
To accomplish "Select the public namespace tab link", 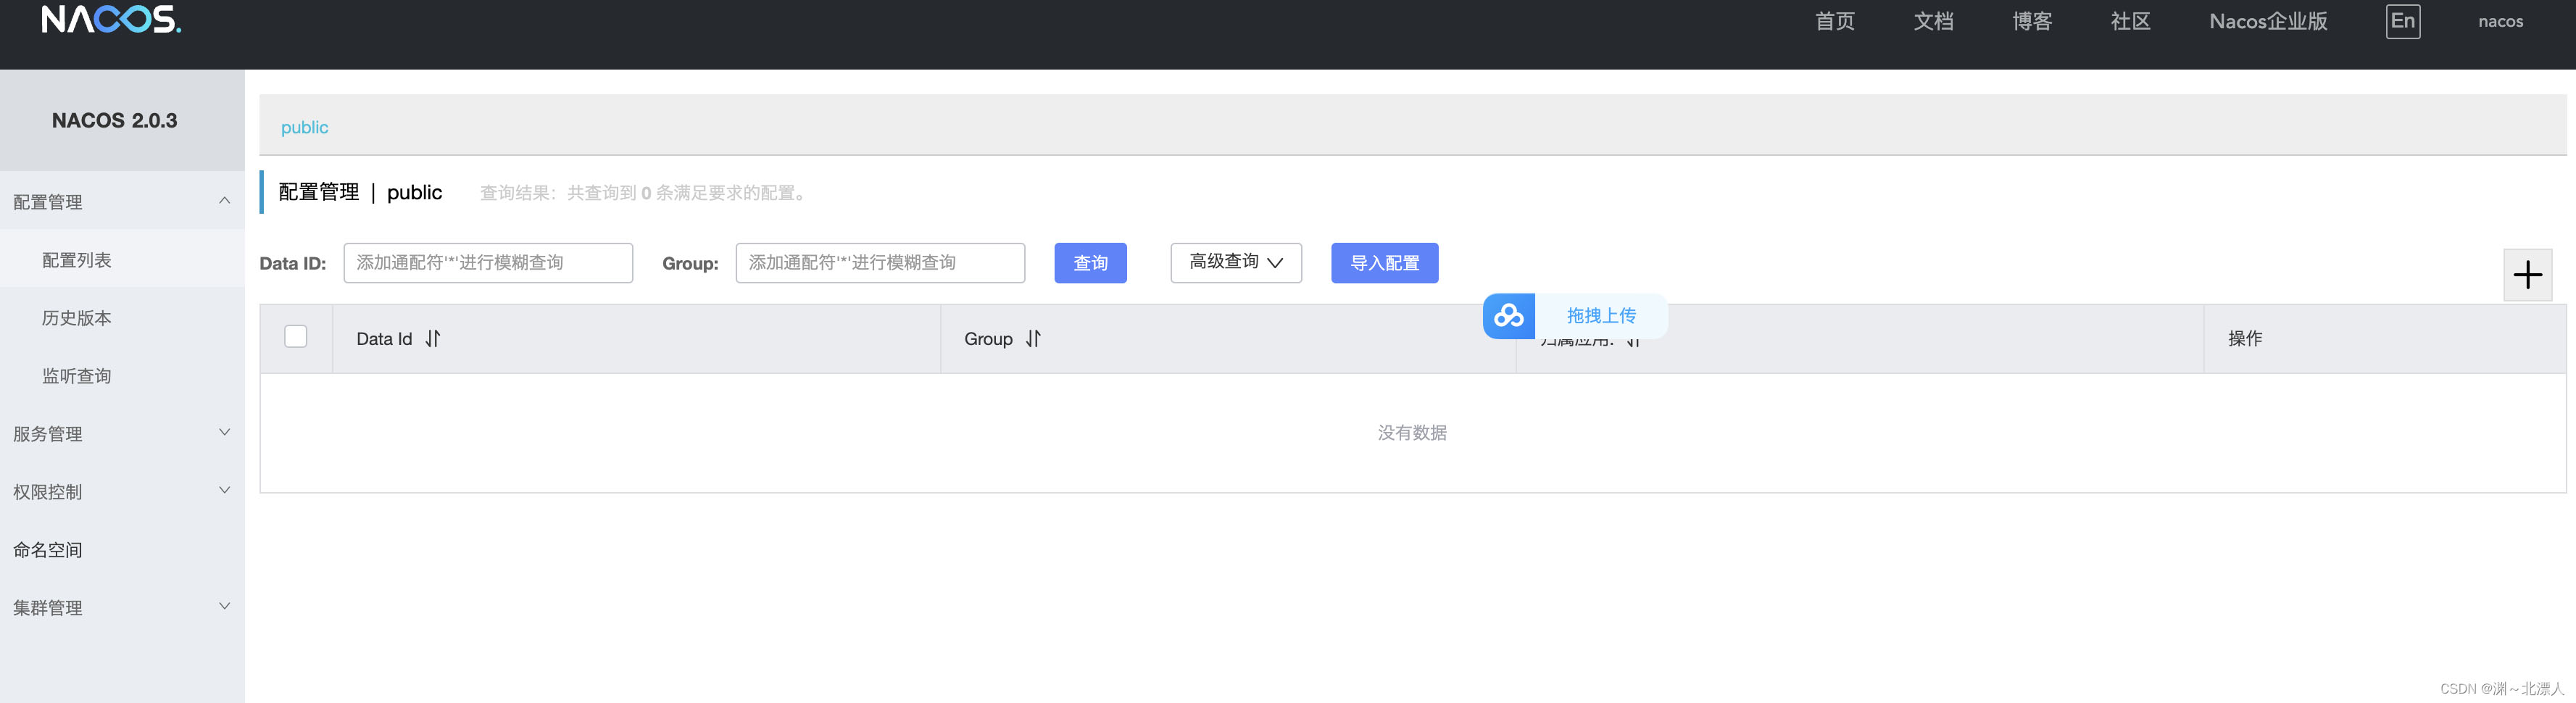I will click(x=304, y=128).
